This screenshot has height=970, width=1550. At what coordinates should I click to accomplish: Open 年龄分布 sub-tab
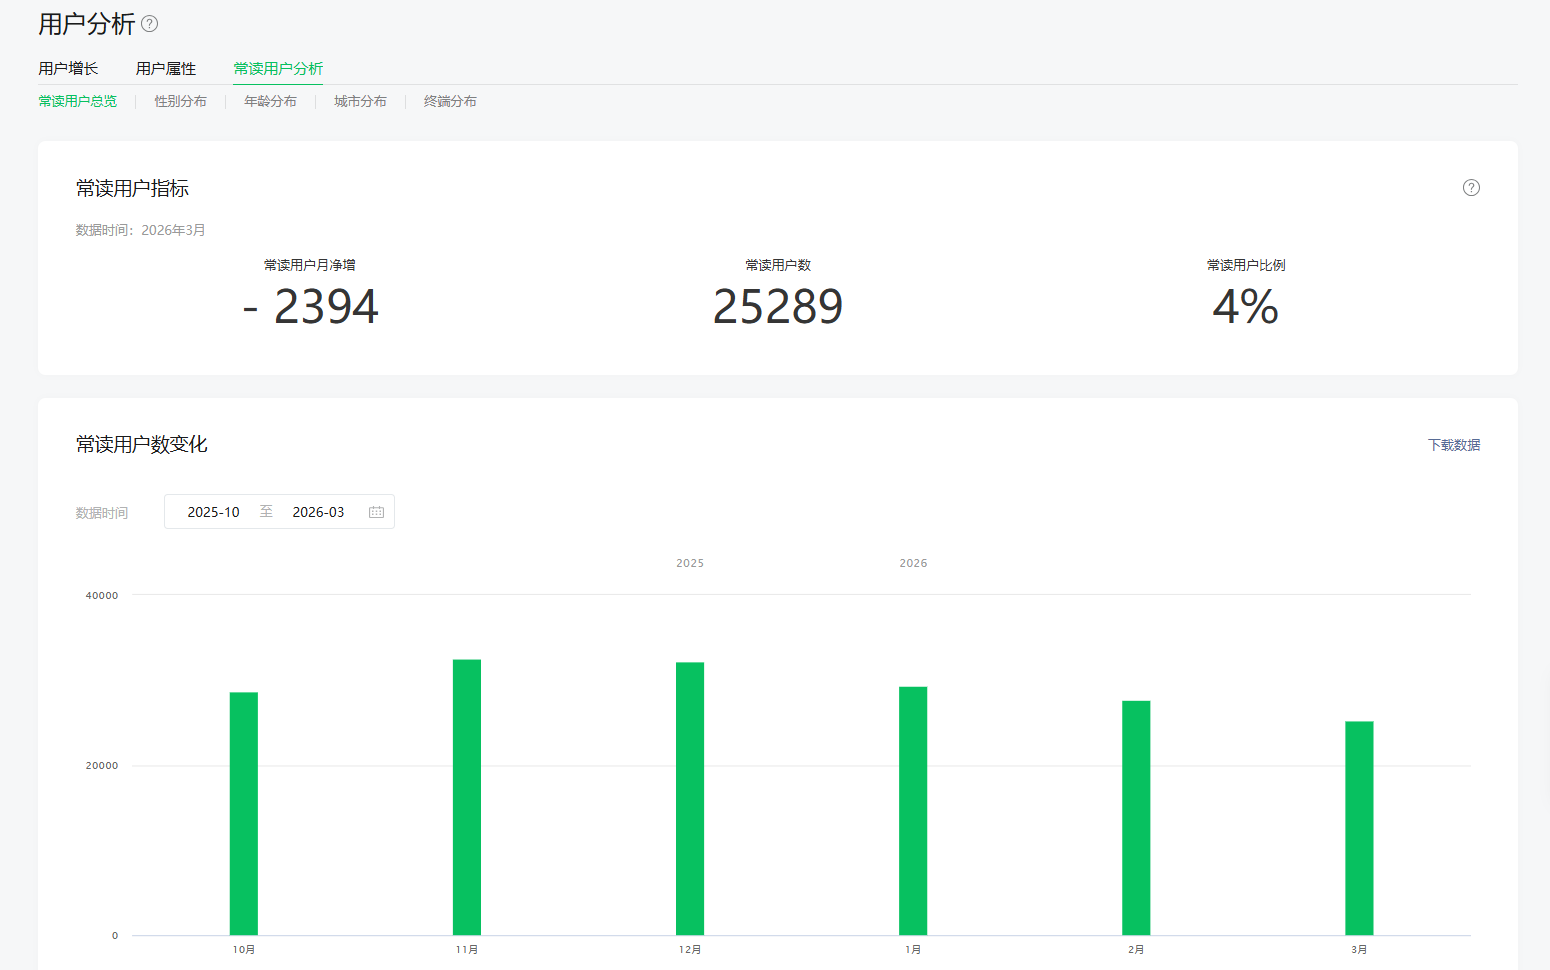pyautogui.click(x=270, y=101)
